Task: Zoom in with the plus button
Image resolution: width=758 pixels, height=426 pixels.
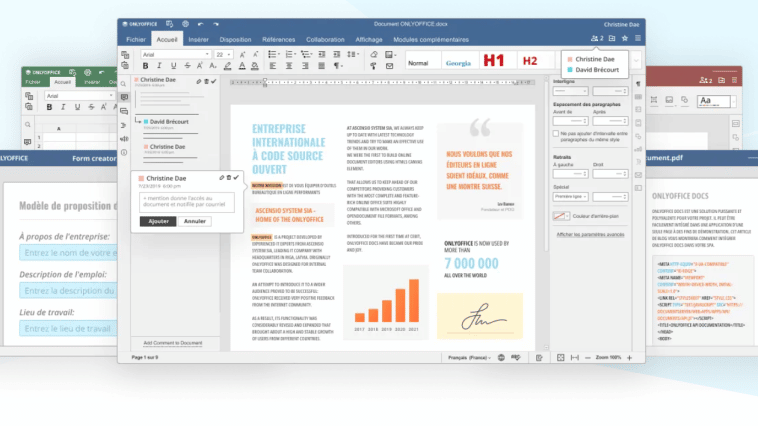Action: pos(629,358)
